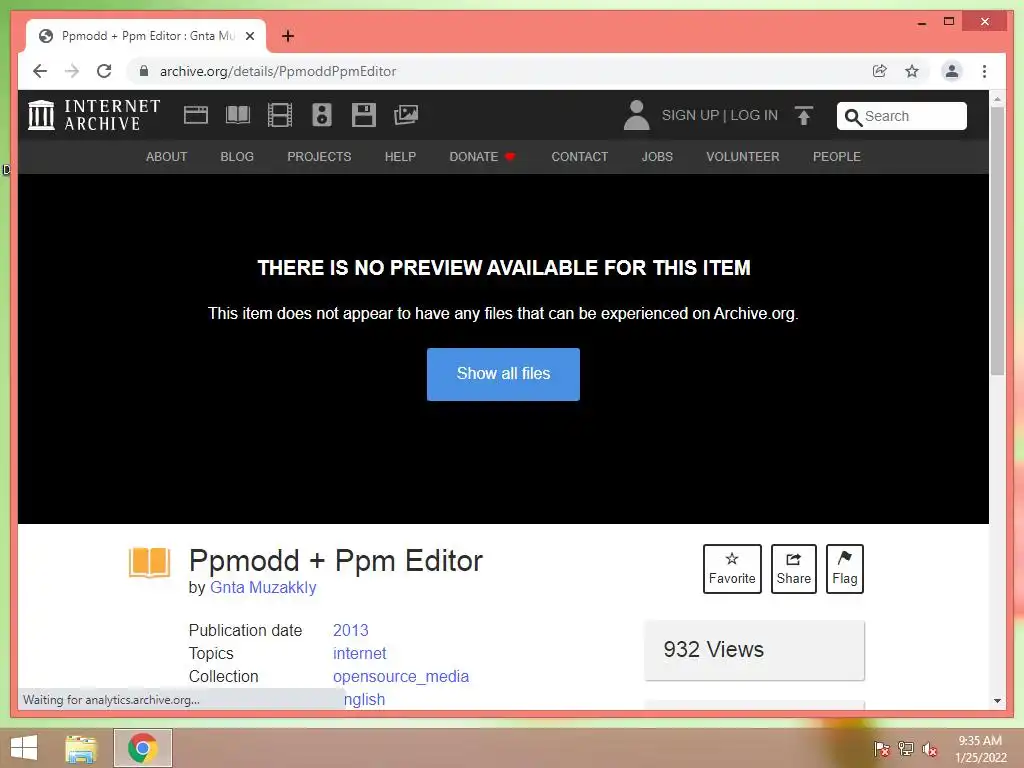1024x768 pixels.
Task: Click the Chrome taskbar icon
Action: click(x=142, y=748)
